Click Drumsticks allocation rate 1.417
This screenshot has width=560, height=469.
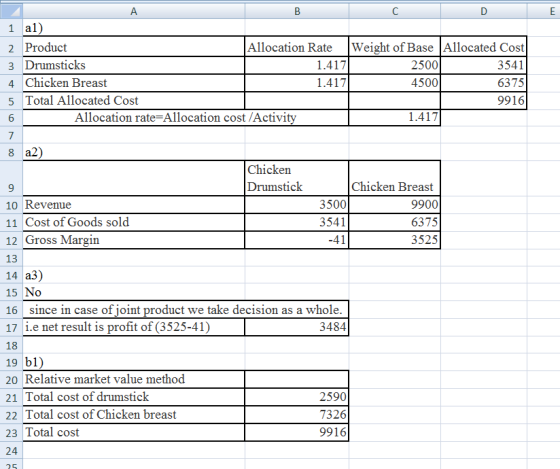point(297,65)
